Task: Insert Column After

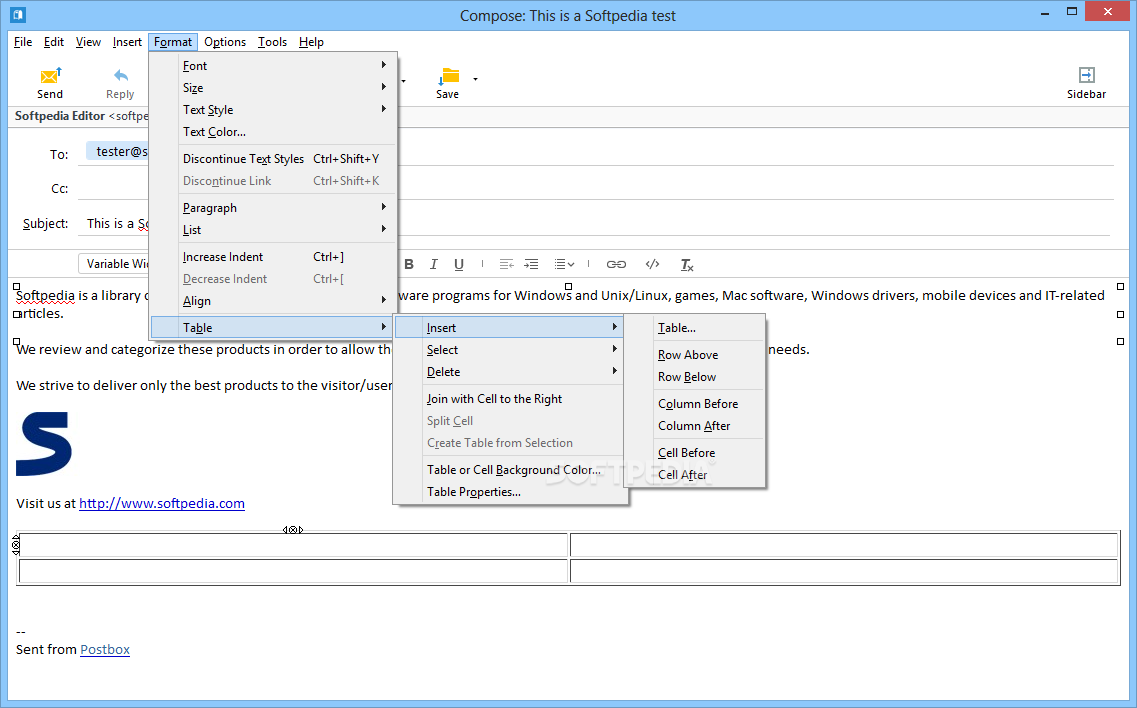Action: [695, 426]
